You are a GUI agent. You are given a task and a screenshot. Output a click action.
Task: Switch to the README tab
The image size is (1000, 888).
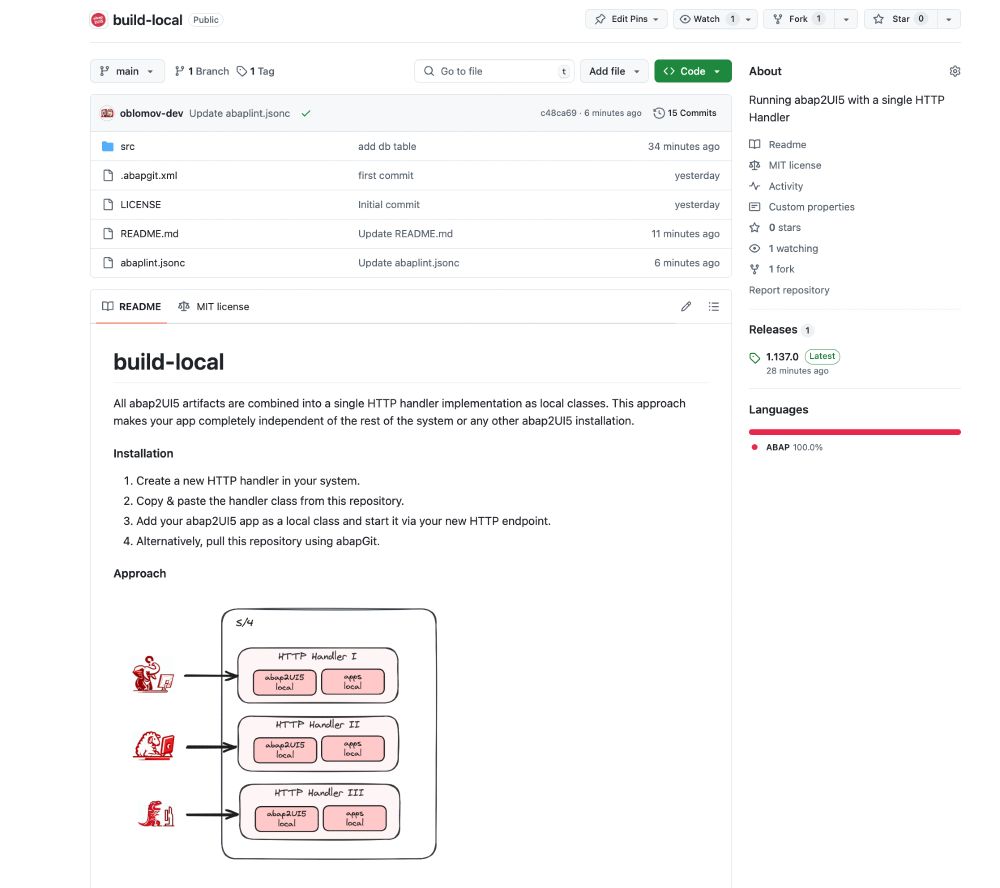coord(131,306)
